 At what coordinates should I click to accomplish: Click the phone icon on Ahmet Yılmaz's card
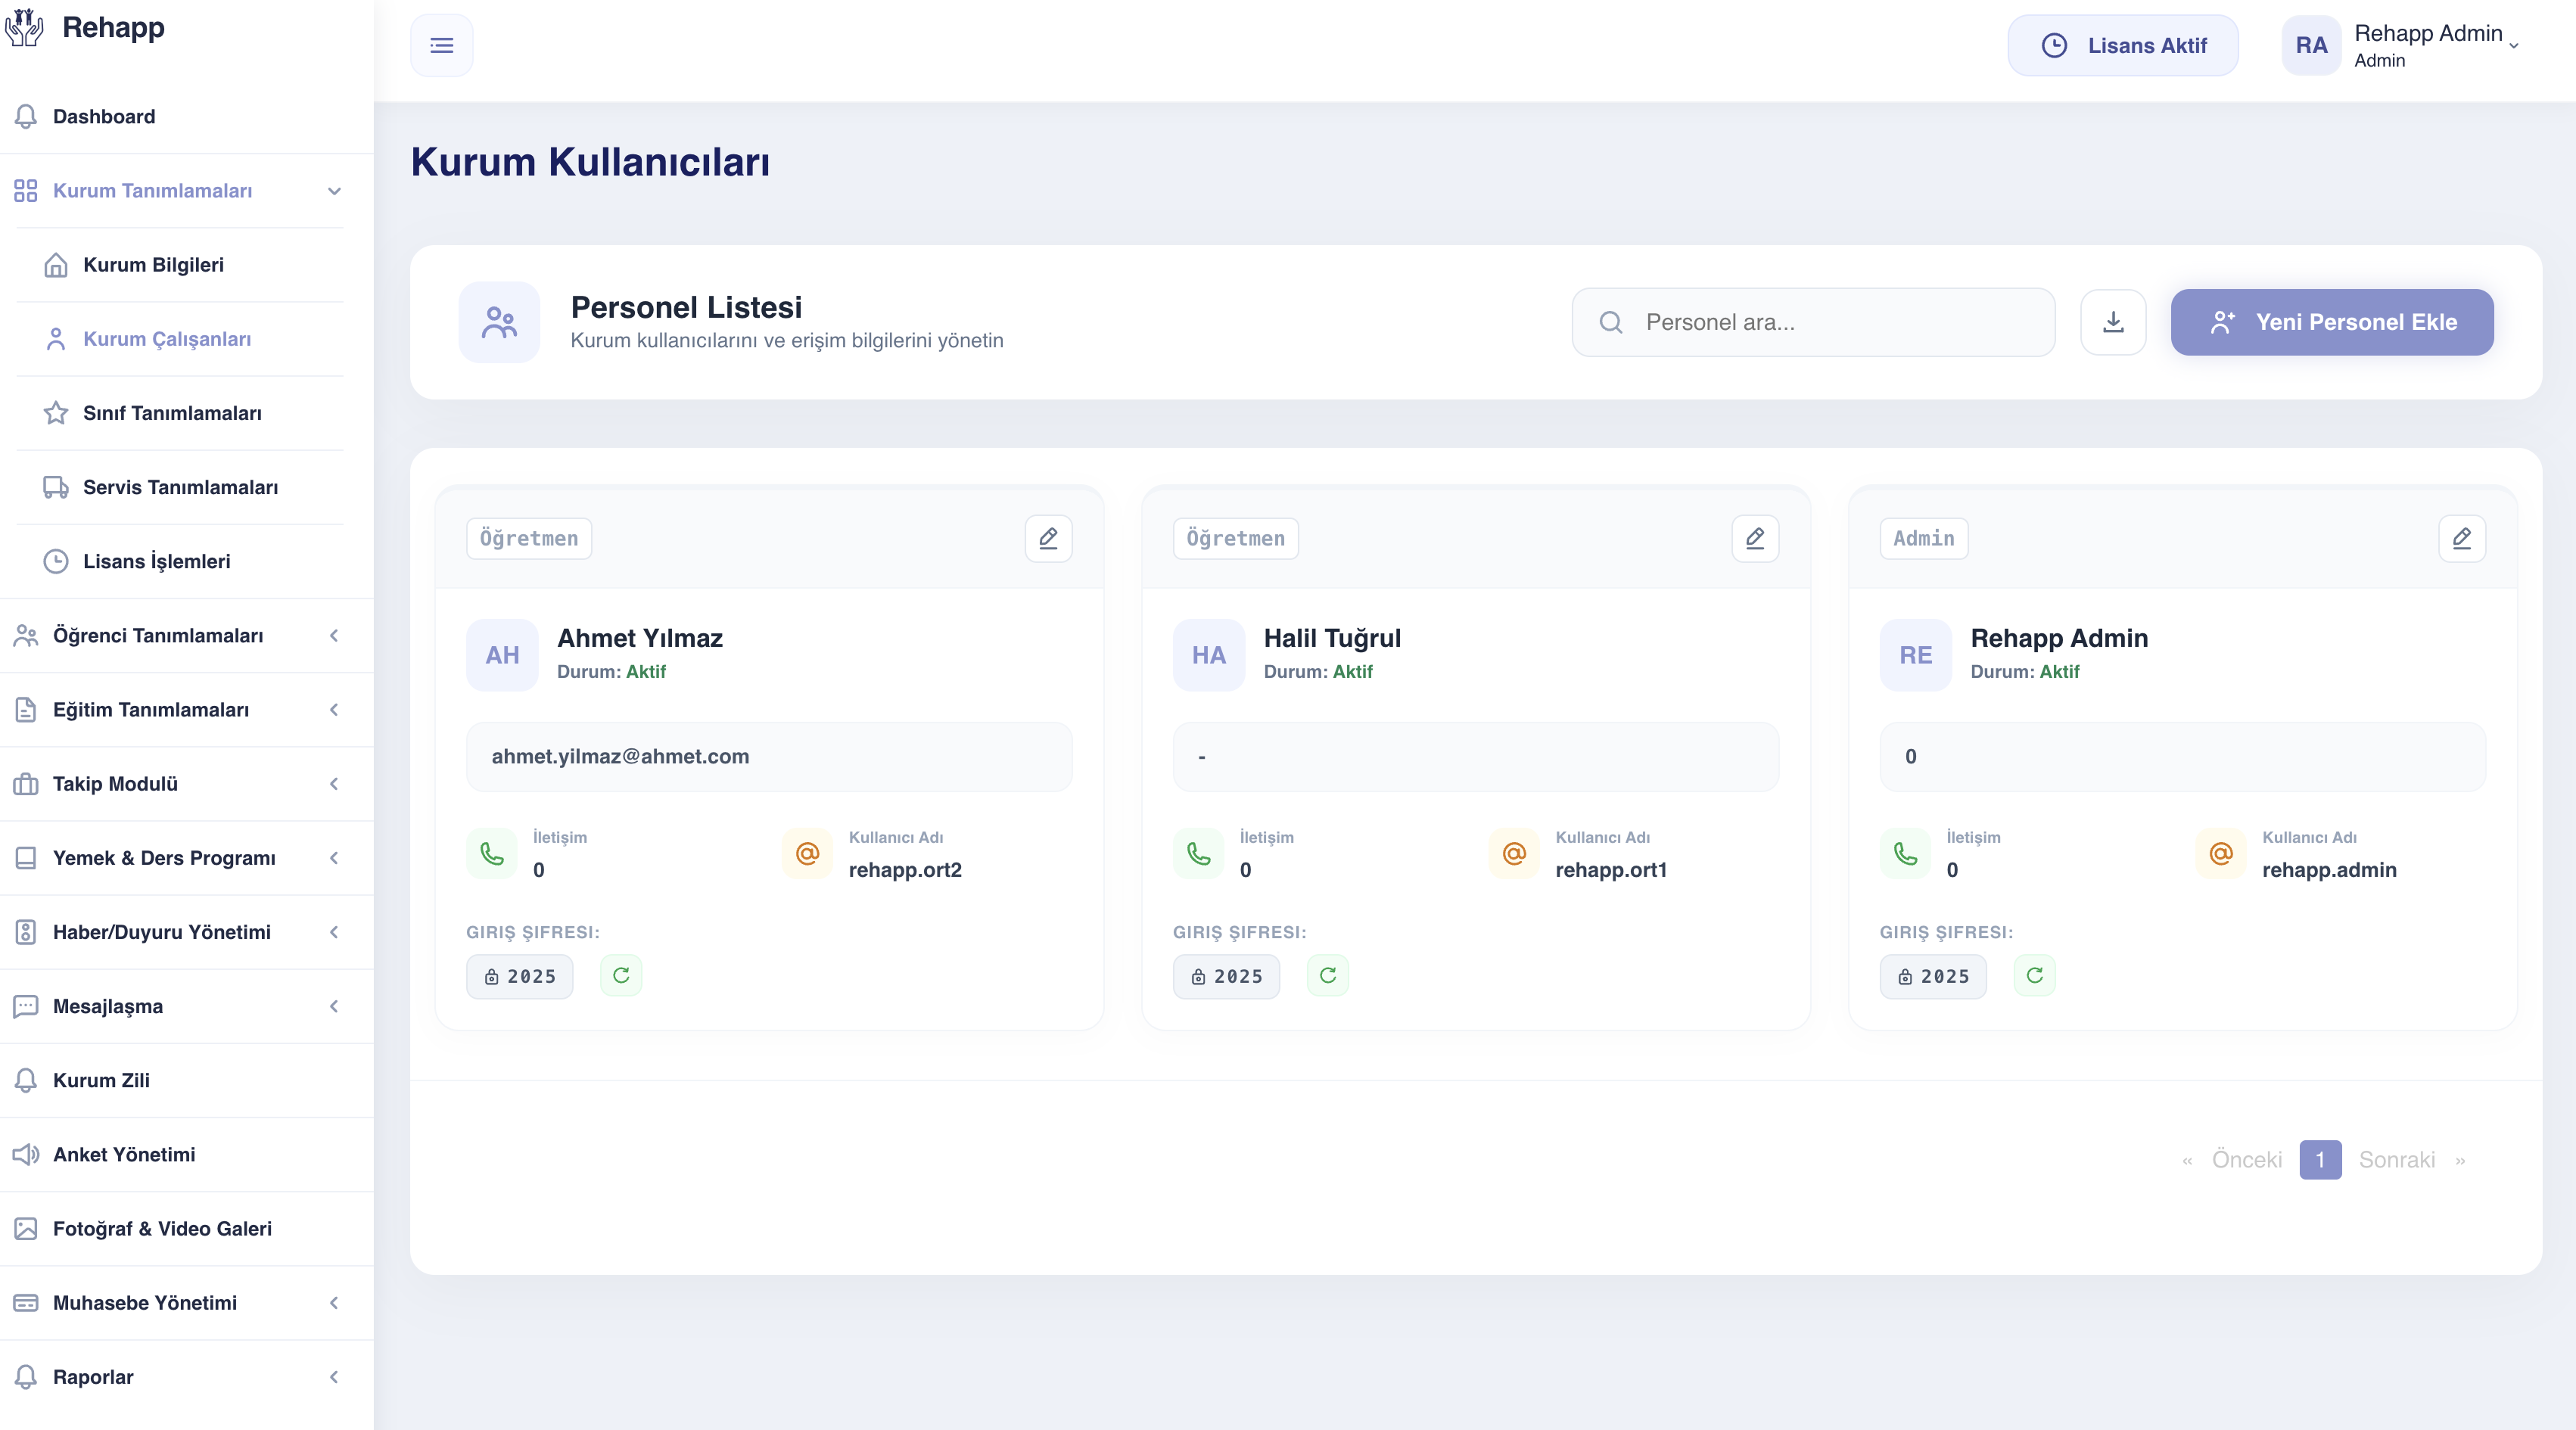pyautogui.click(x=492, y=853)
